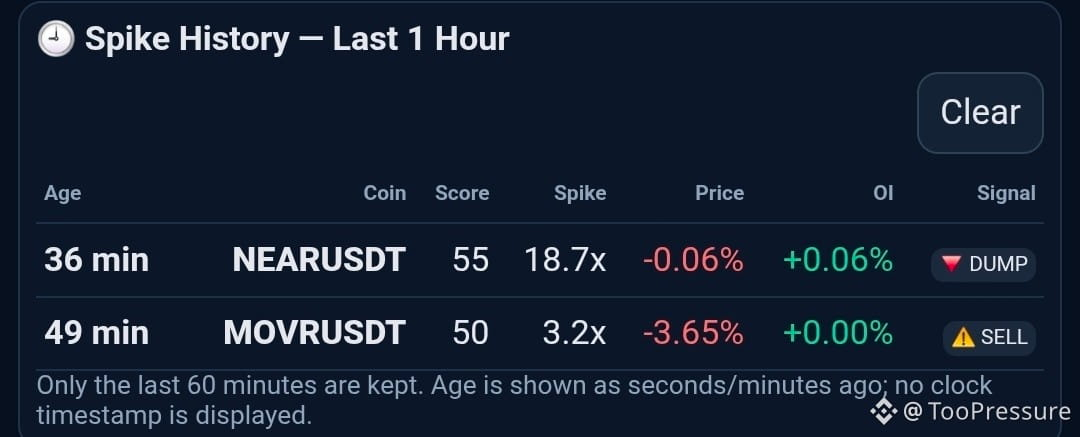
Task: Sort by the Spike column header
Action: [x=580, y=194]
